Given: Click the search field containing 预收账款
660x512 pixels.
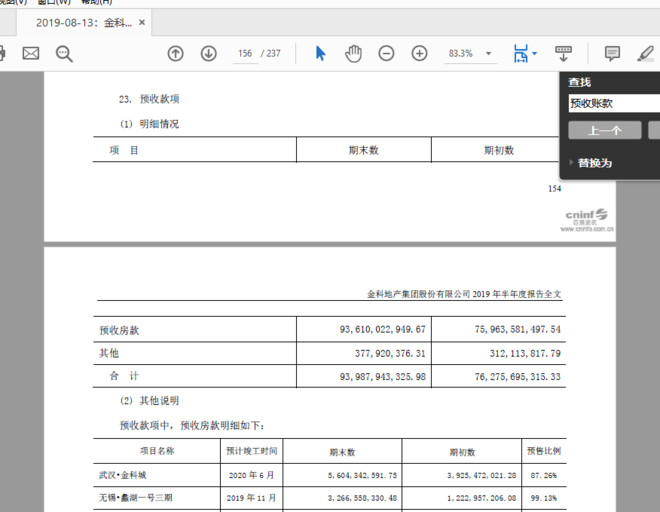Looking at the screenshot, I should (614, 103).
